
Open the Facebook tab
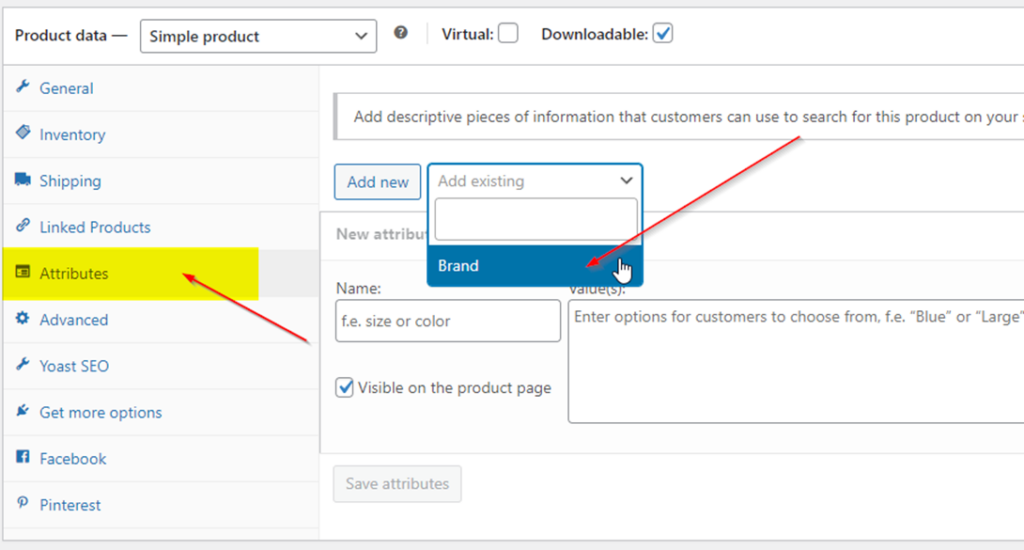pos(161,459)
